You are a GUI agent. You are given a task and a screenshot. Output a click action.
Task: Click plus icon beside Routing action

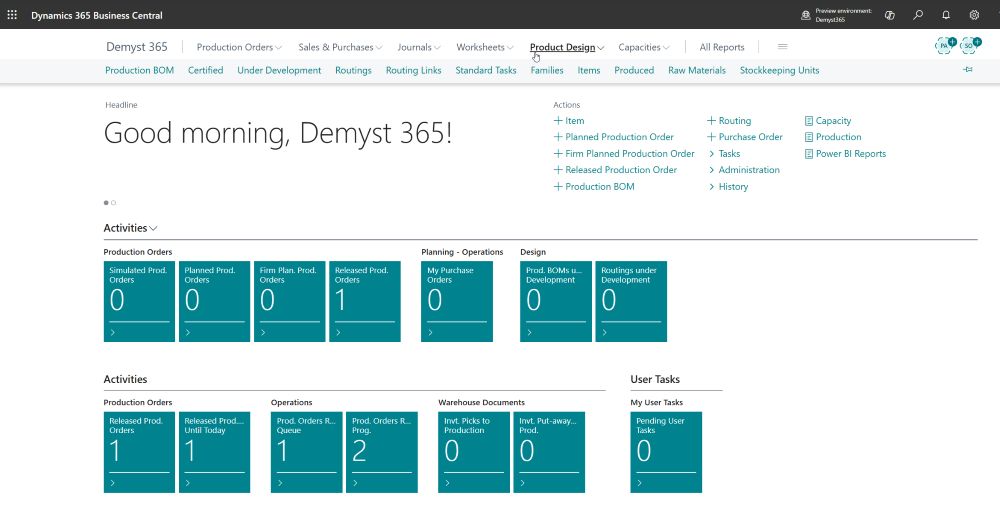click(712, 121)
